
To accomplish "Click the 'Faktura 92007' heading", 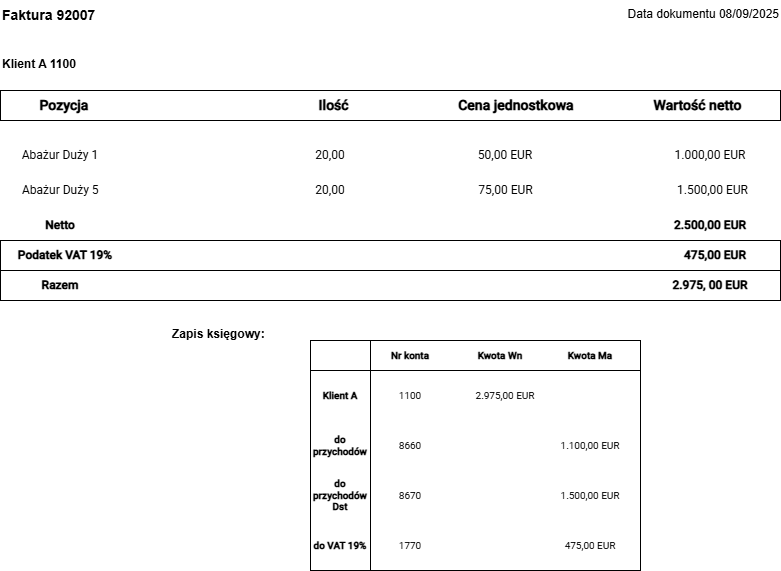I will click(x=48, y=15).
